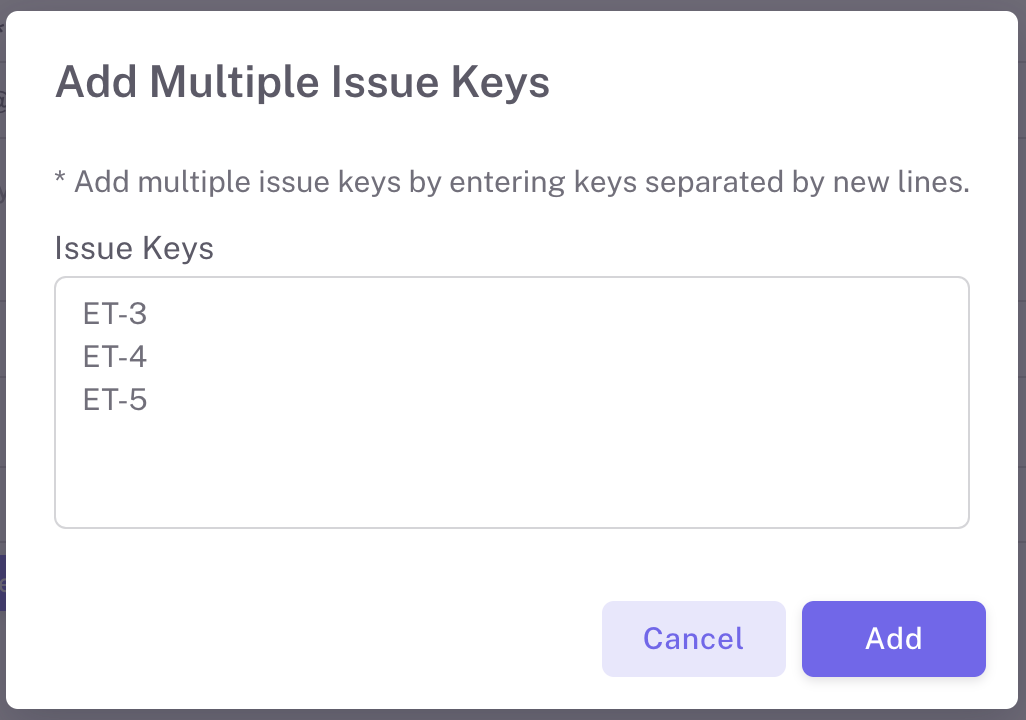The height and width of the screenshot is (720, 1026).
Task: Cancel adding multiple issue keys
Action: 693,639
